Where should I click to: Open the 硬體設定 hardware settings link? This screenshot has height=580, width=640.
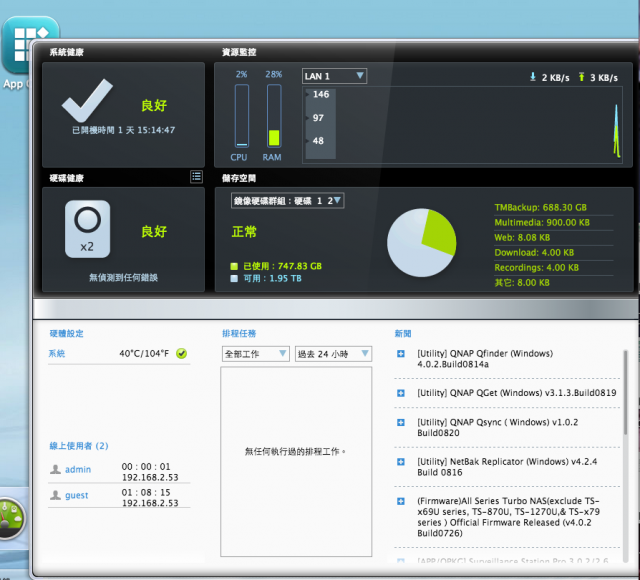tap(66, 333)
